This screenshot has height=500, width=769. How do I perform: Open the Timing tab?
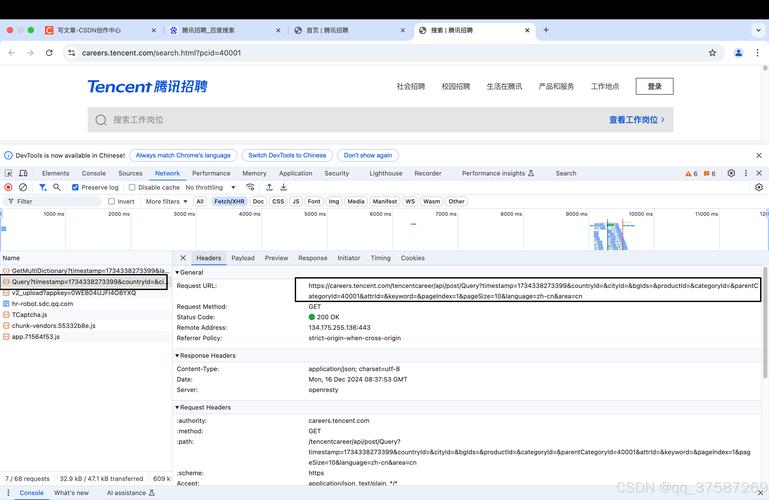coord(380,258)
